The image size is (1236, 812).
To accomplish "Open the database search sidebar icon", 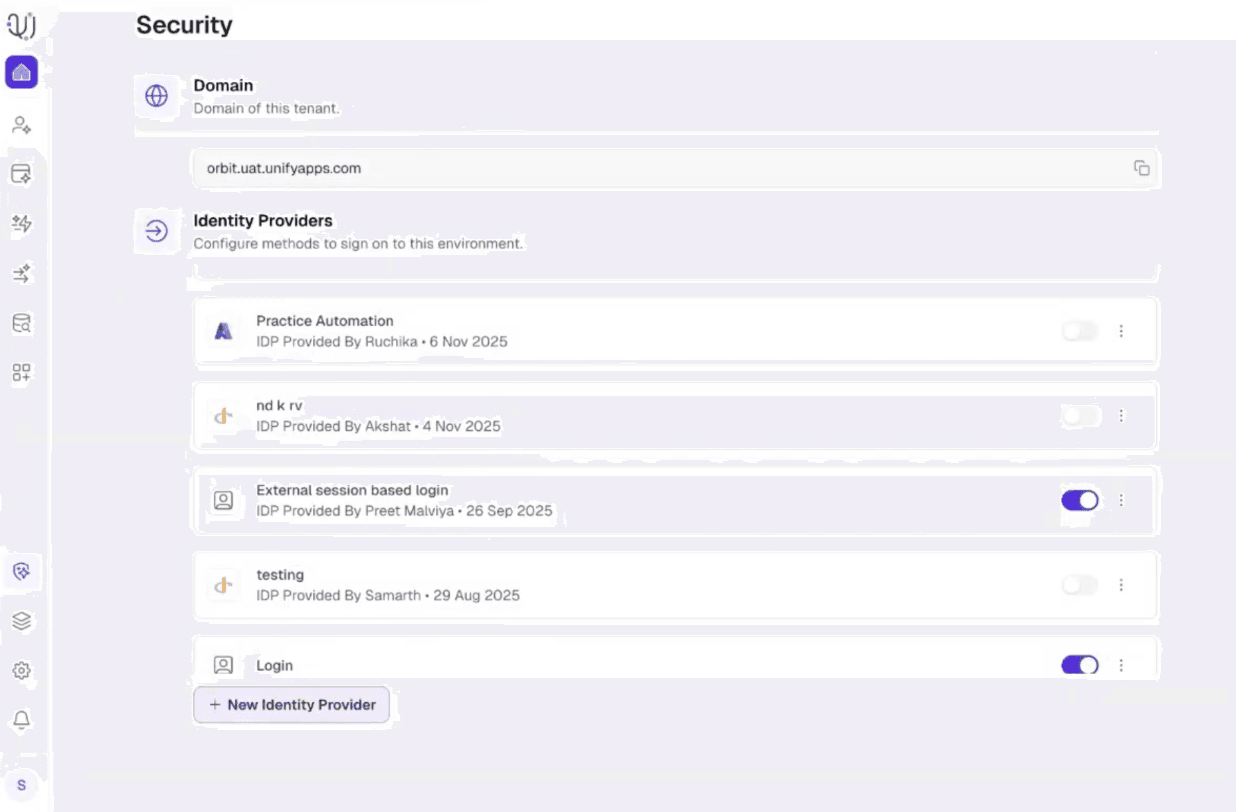I will coord(21,323).
